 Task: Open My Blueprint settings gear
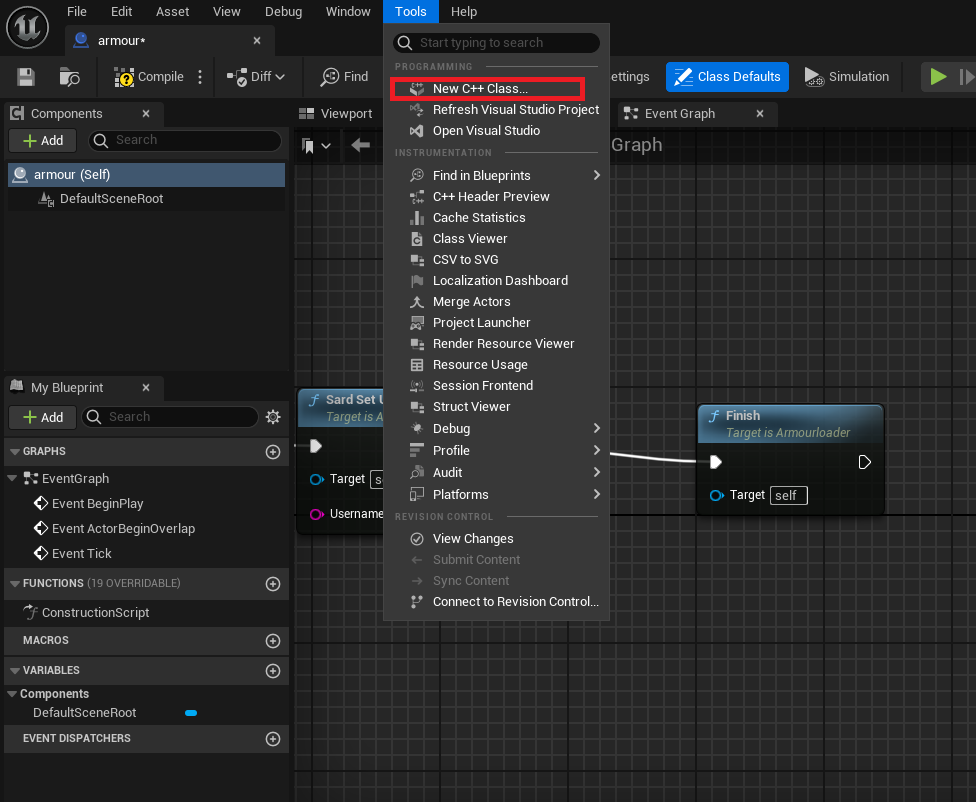pos(273,417)
